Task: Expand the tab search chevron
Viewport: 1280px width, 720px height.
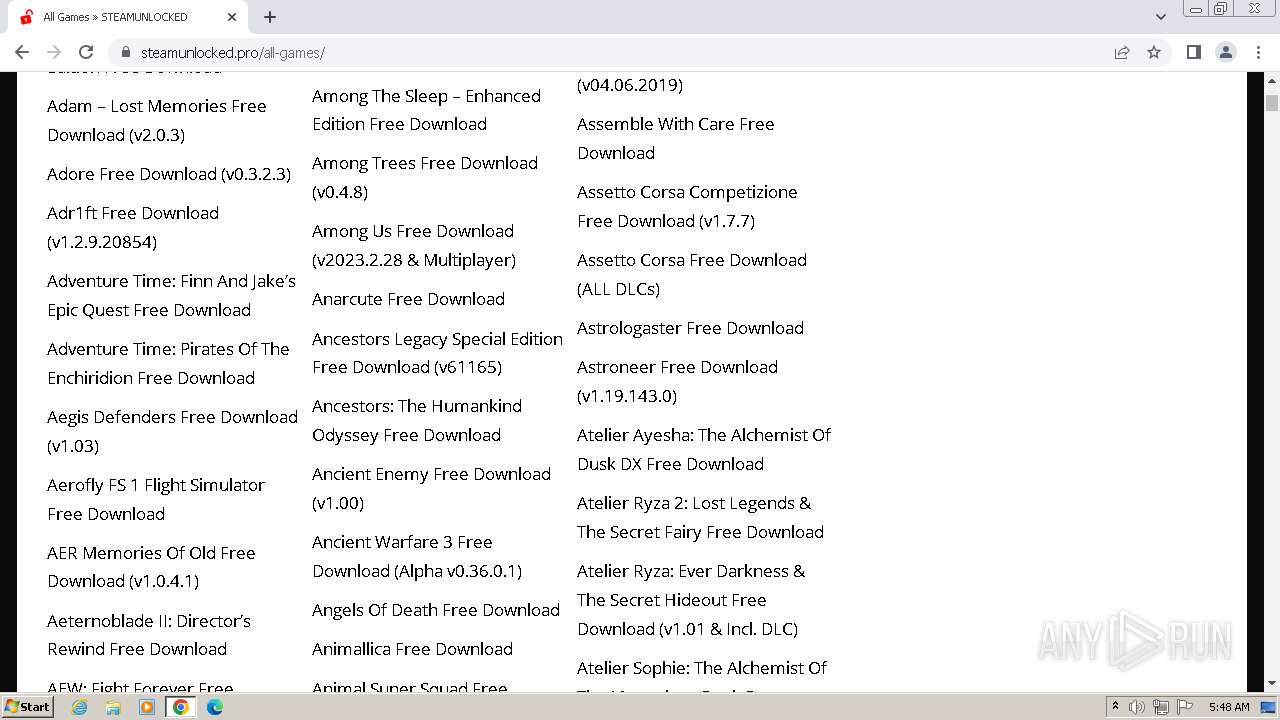Action: point(1160,17)
